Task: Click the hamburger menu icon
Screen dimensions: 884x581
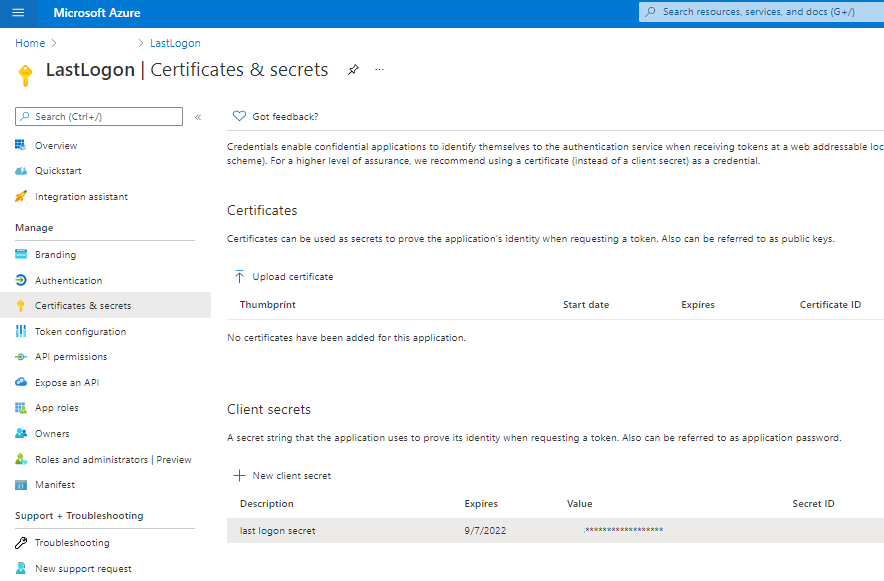Action: coord(17,13)
